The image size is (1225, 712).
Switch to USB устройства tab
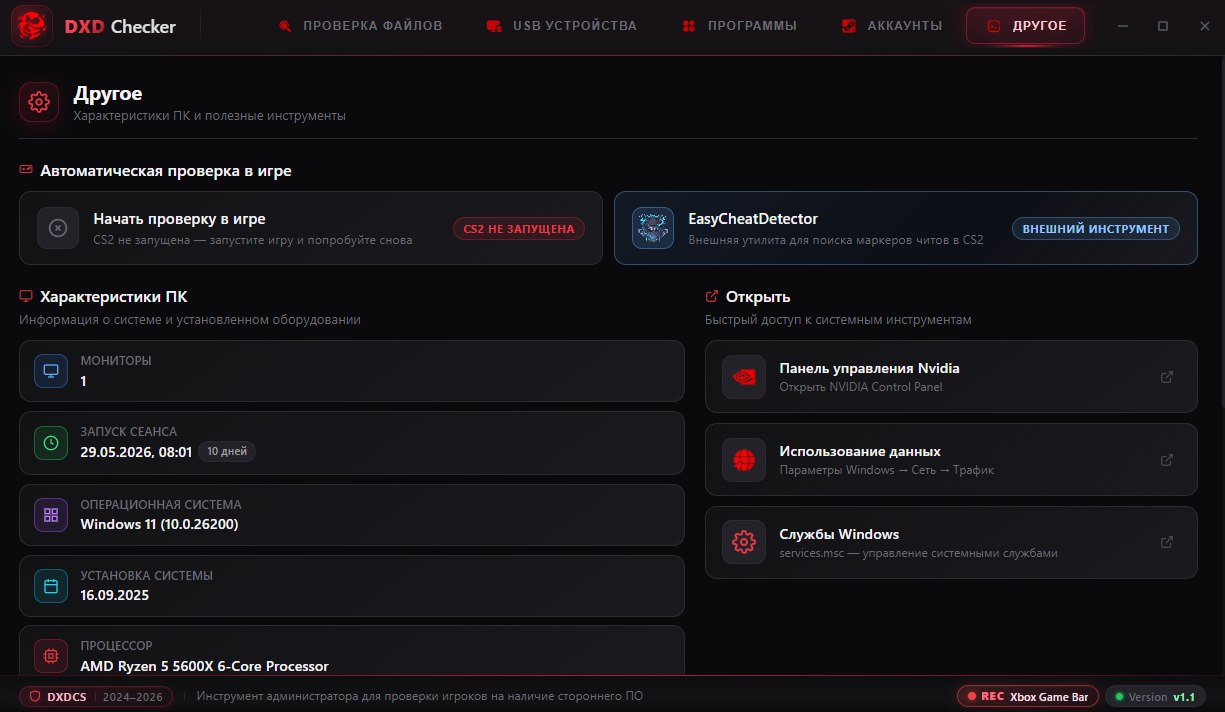pyautogui.click(x=561, y=26)
